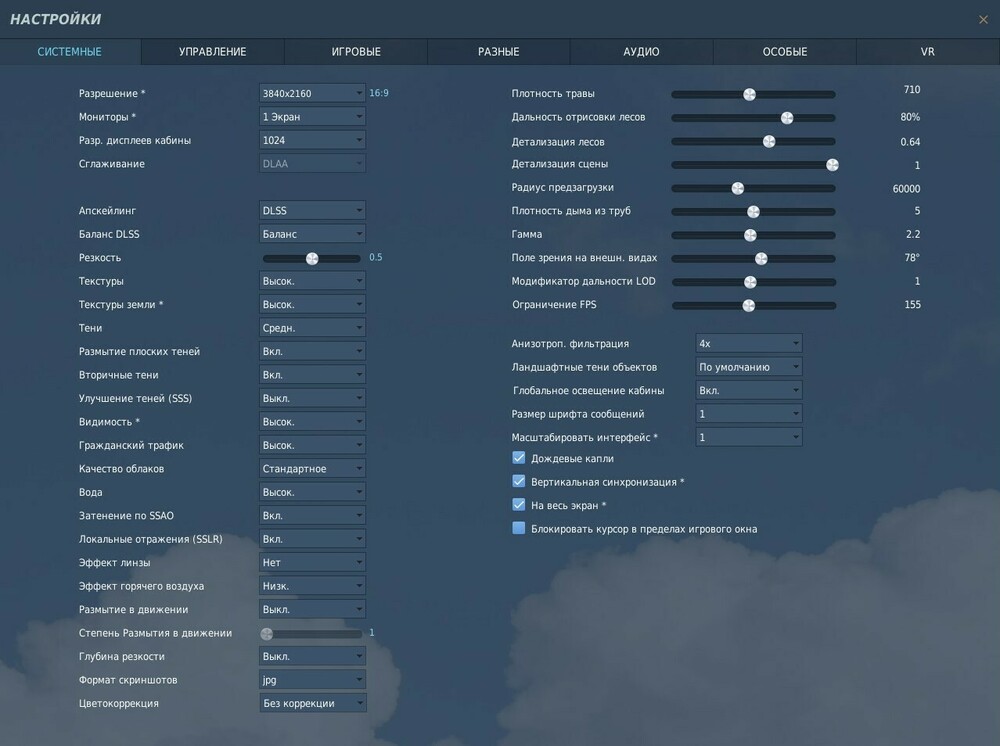Go to the ИГРОВЫЕ tab

pos(354,51)
